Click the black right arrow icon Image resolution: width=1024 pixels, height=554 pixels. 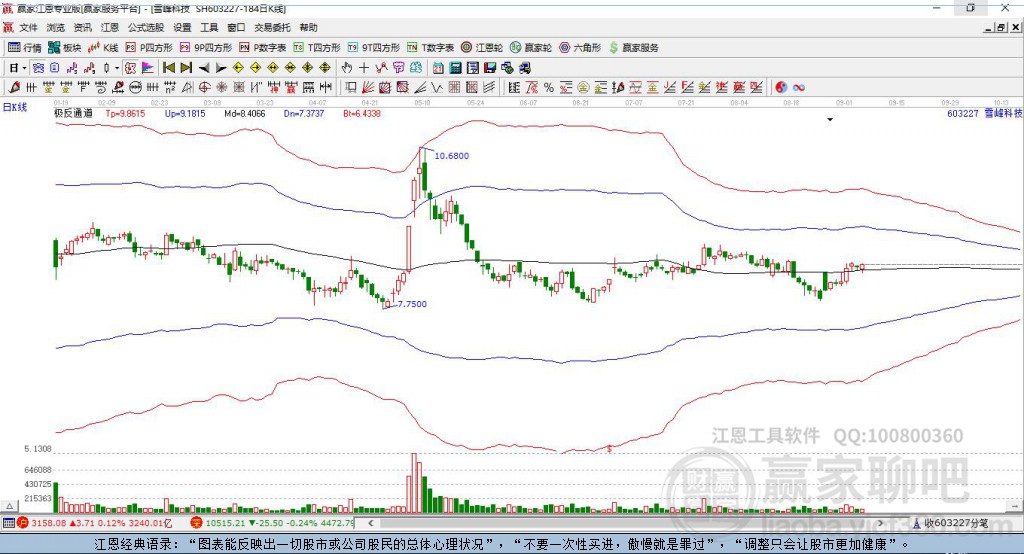pyautogui.click(x=221, y=68)
